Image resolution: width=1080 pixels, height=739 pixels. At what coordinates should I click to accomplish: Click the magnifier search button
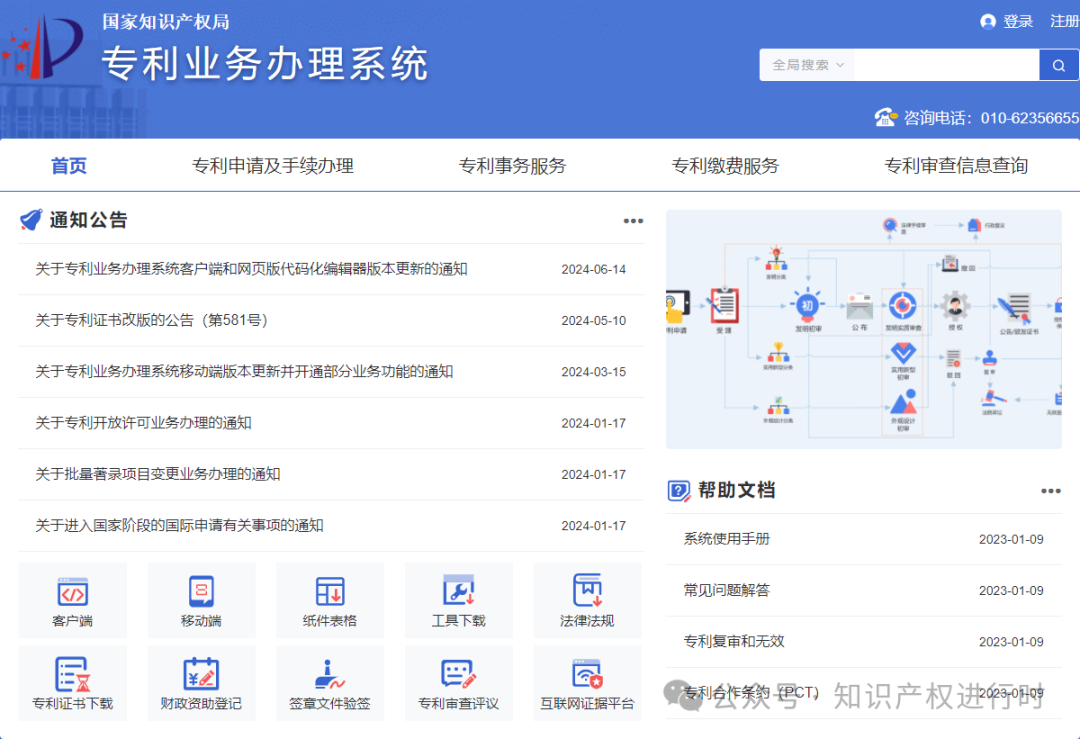click(1059, 65)
